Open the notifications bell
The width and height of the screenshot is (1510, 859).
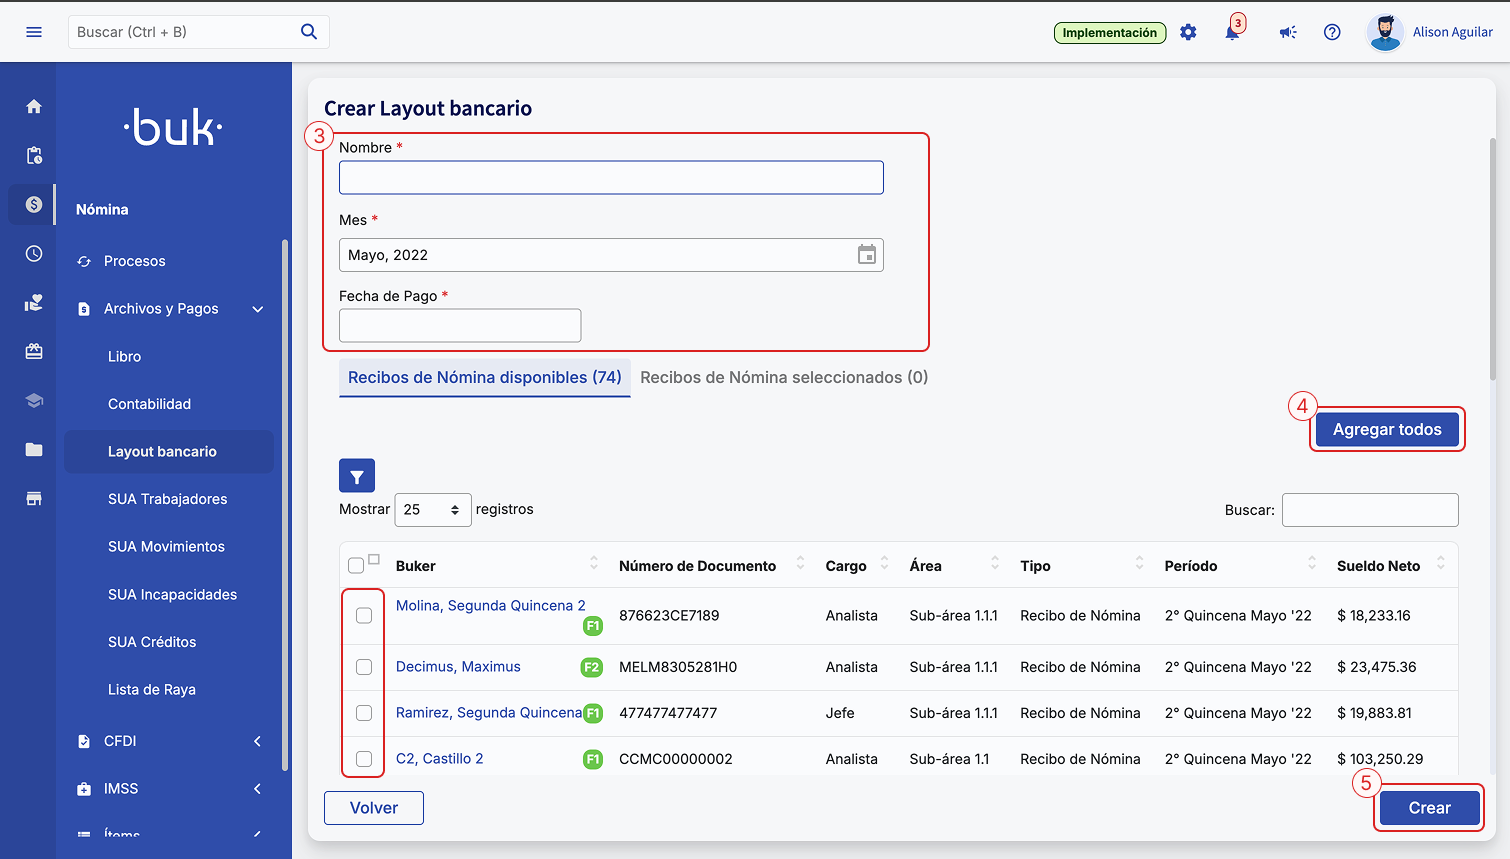click(x=1232, y=32)
